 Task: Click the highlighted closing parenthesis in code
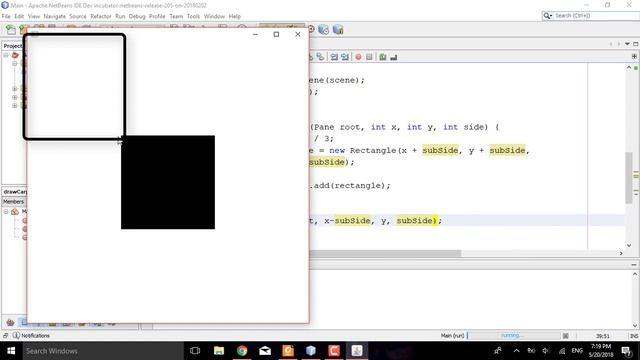point(435,220)
